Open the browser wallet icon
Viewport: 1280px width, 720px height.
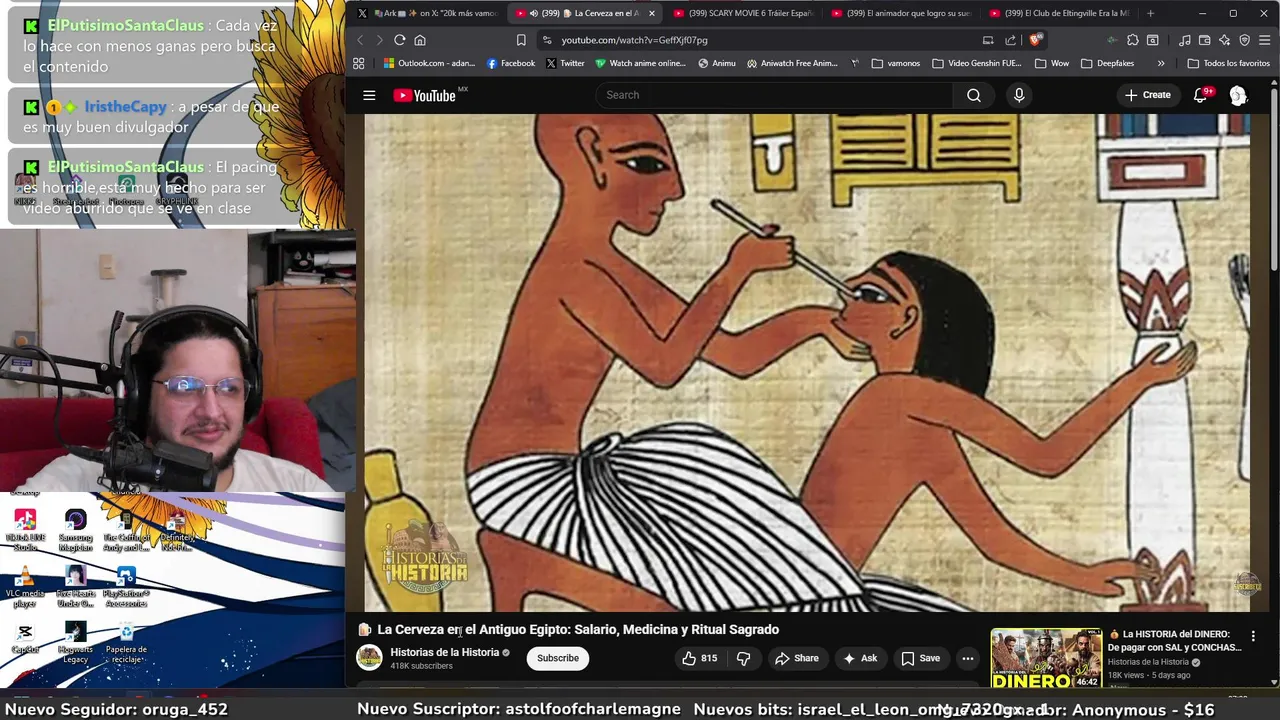[x=1205, y=40]
